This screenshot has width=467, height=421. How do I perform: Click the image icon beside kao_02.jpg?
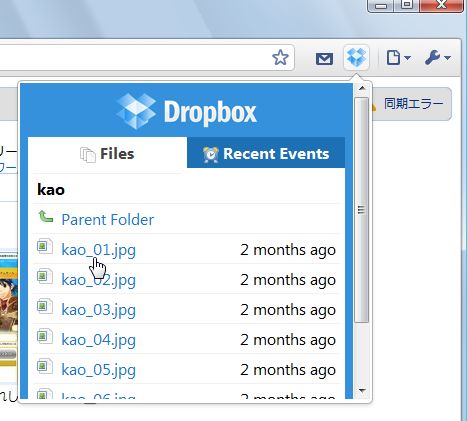45,276
